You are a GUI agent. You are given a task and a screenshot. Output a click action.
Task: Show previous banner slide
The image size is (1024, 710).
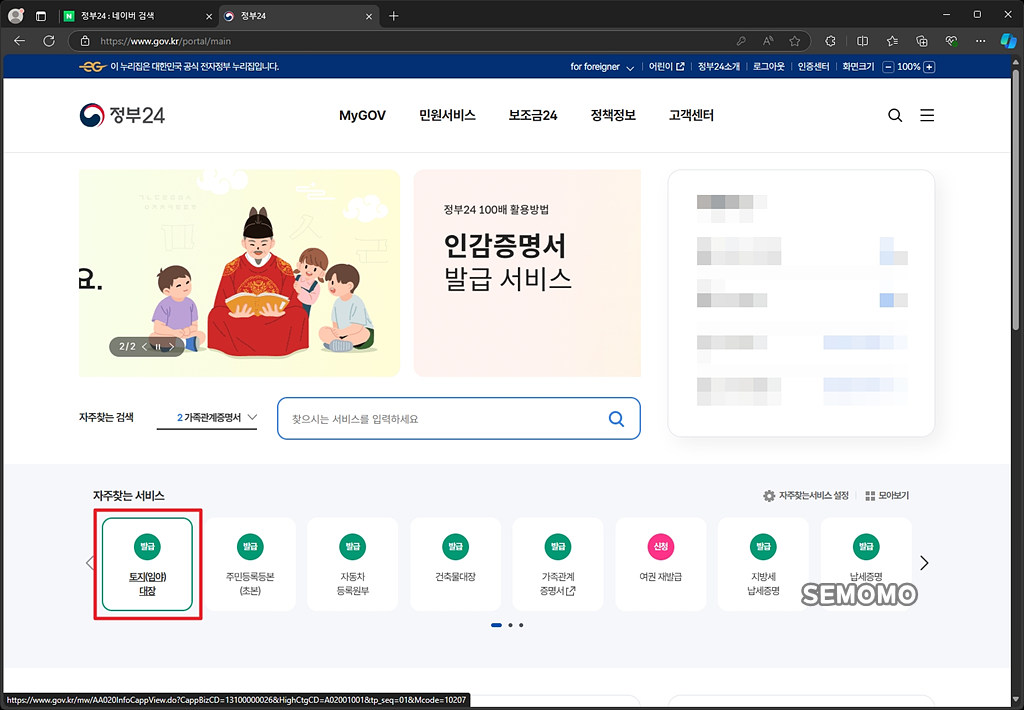(144, 347)
